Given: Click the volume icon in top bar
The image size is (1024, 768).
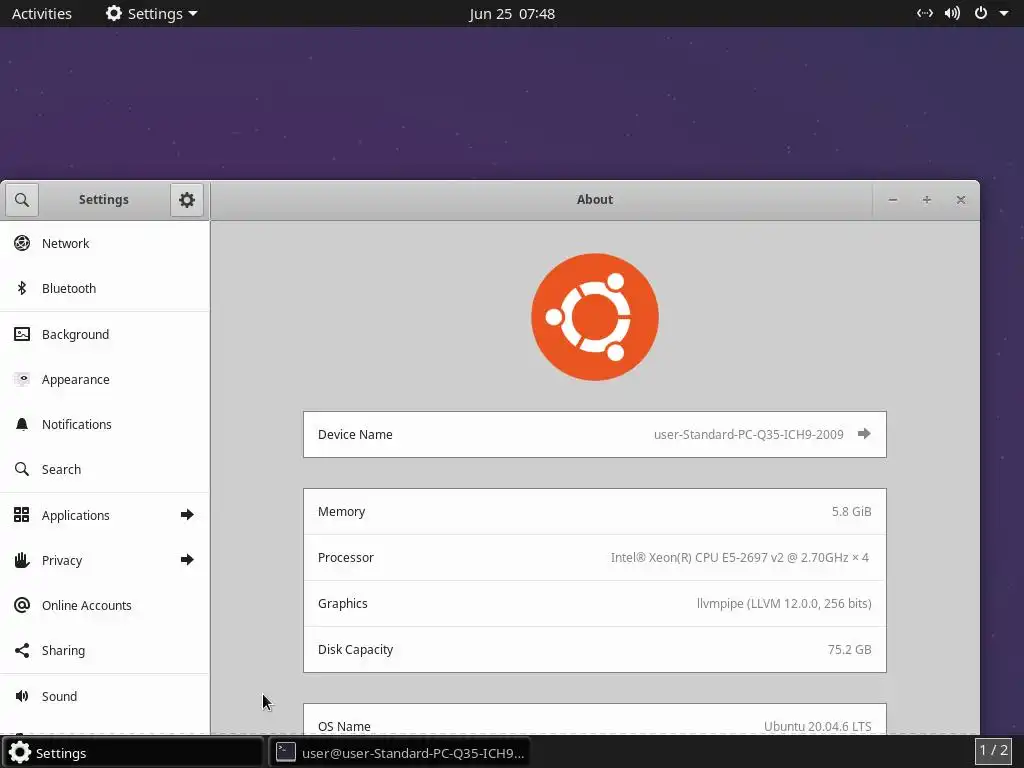Looking at the screenshot, I should [952, 13].
